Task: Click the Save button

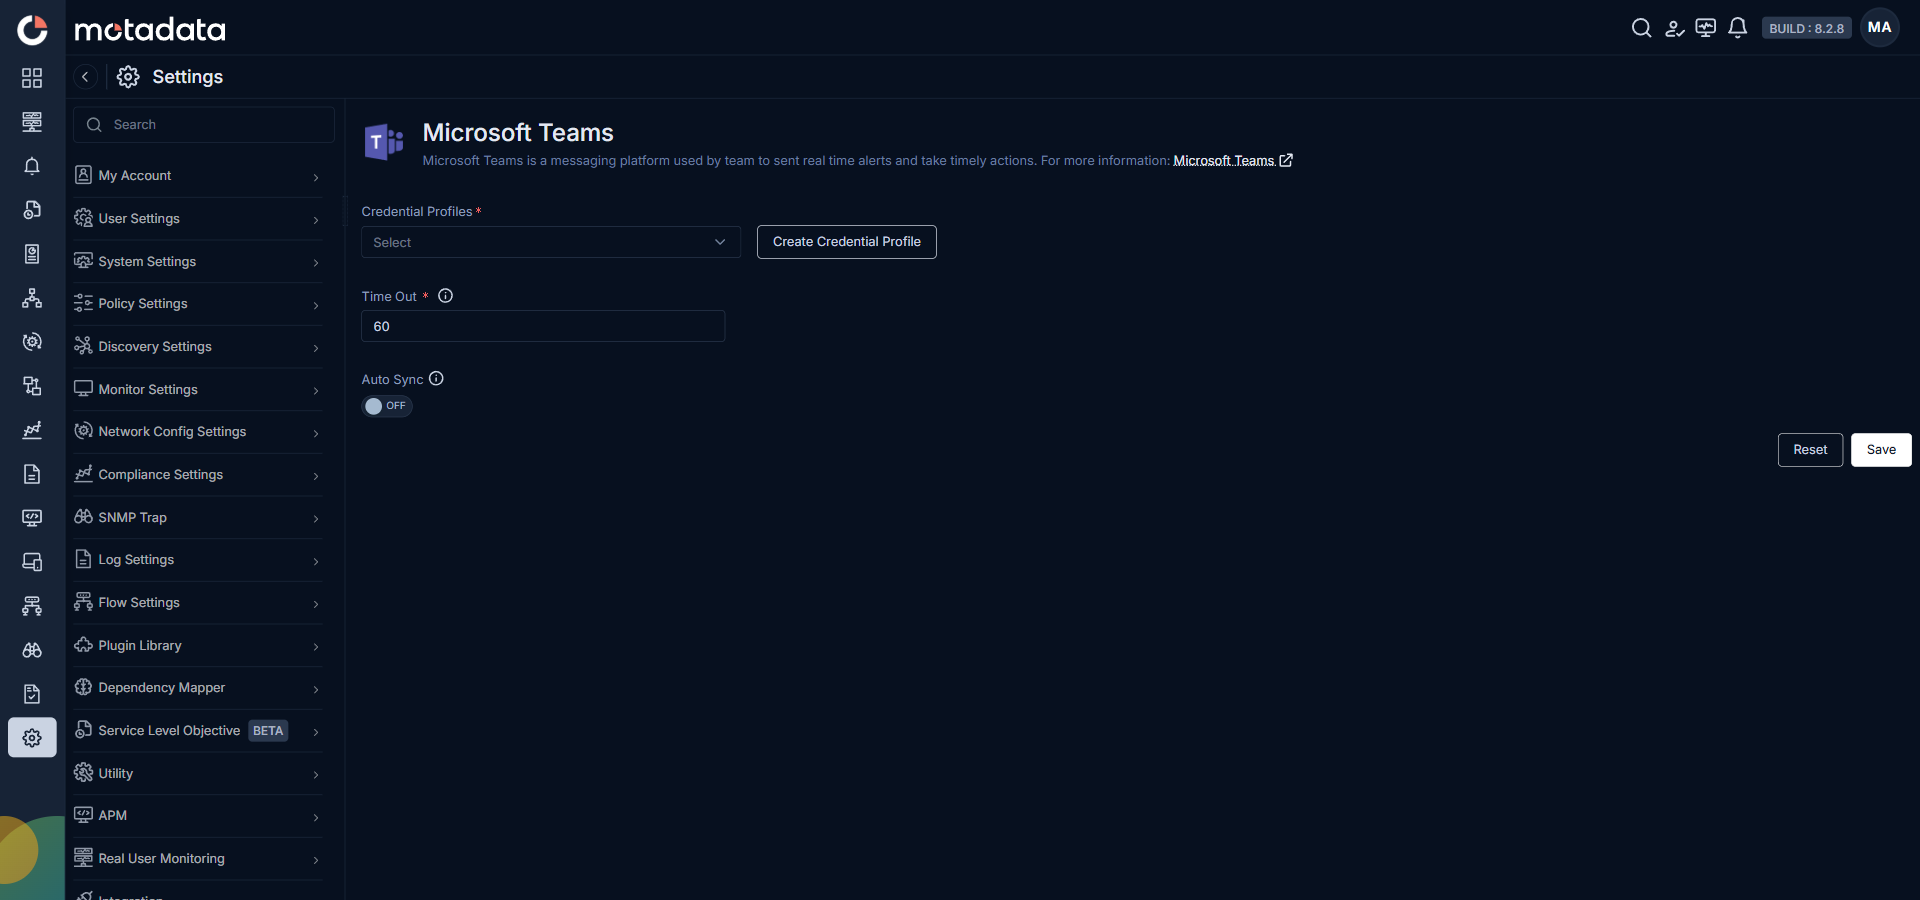Action: tap(1881, 450)
